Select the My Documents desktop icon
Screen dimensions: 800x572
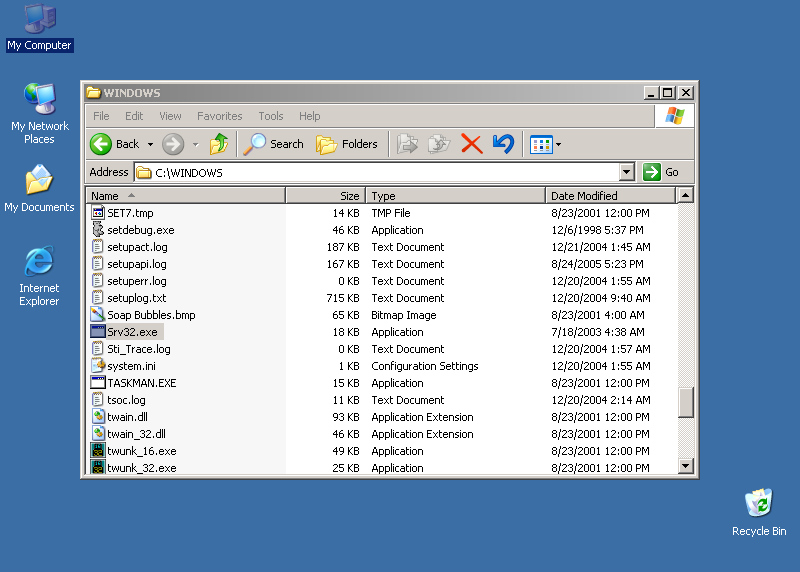(39, 188)
